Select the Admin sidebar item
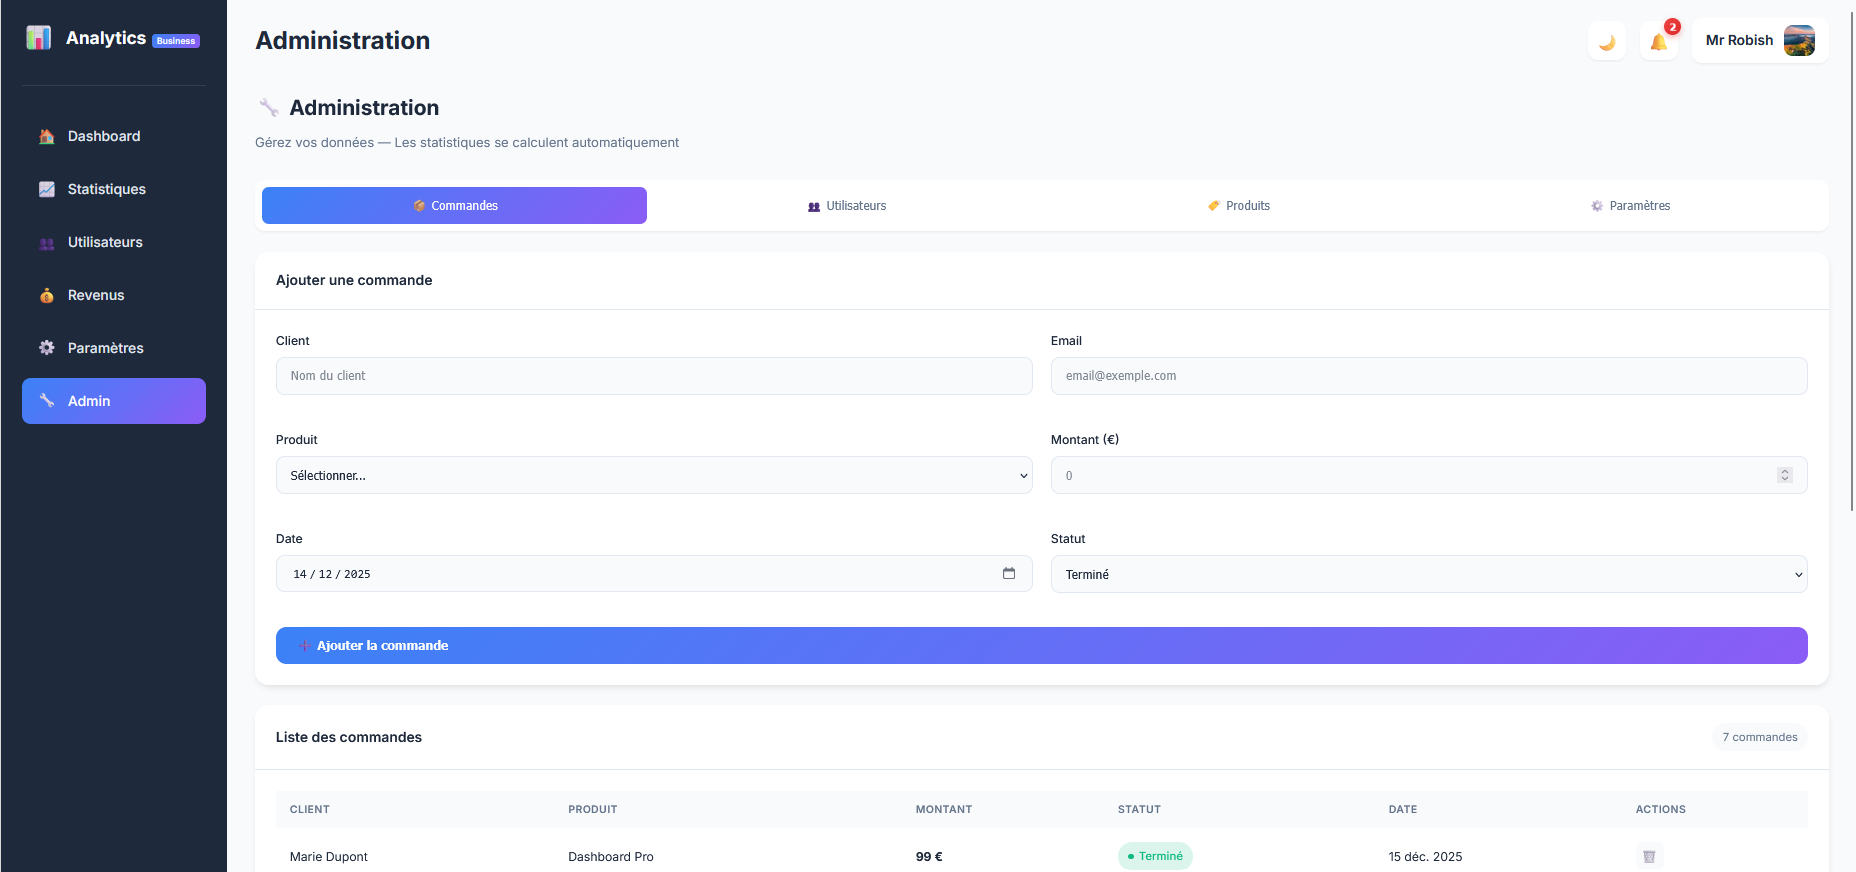Viewport: 1856px width, 872px height. click(114, 401)
